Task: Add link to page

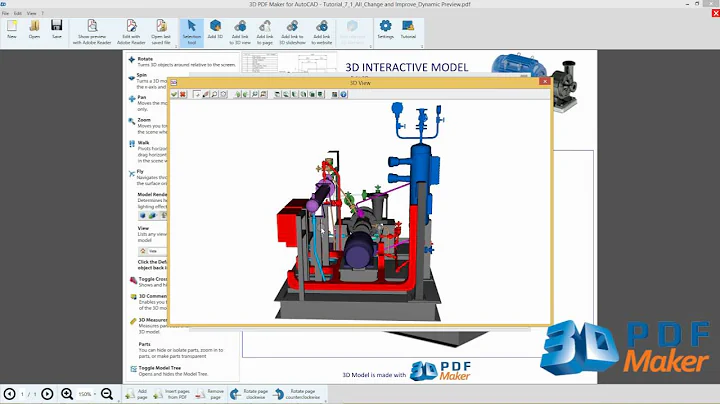Action: pyautogui.click(x=265, y=32)
